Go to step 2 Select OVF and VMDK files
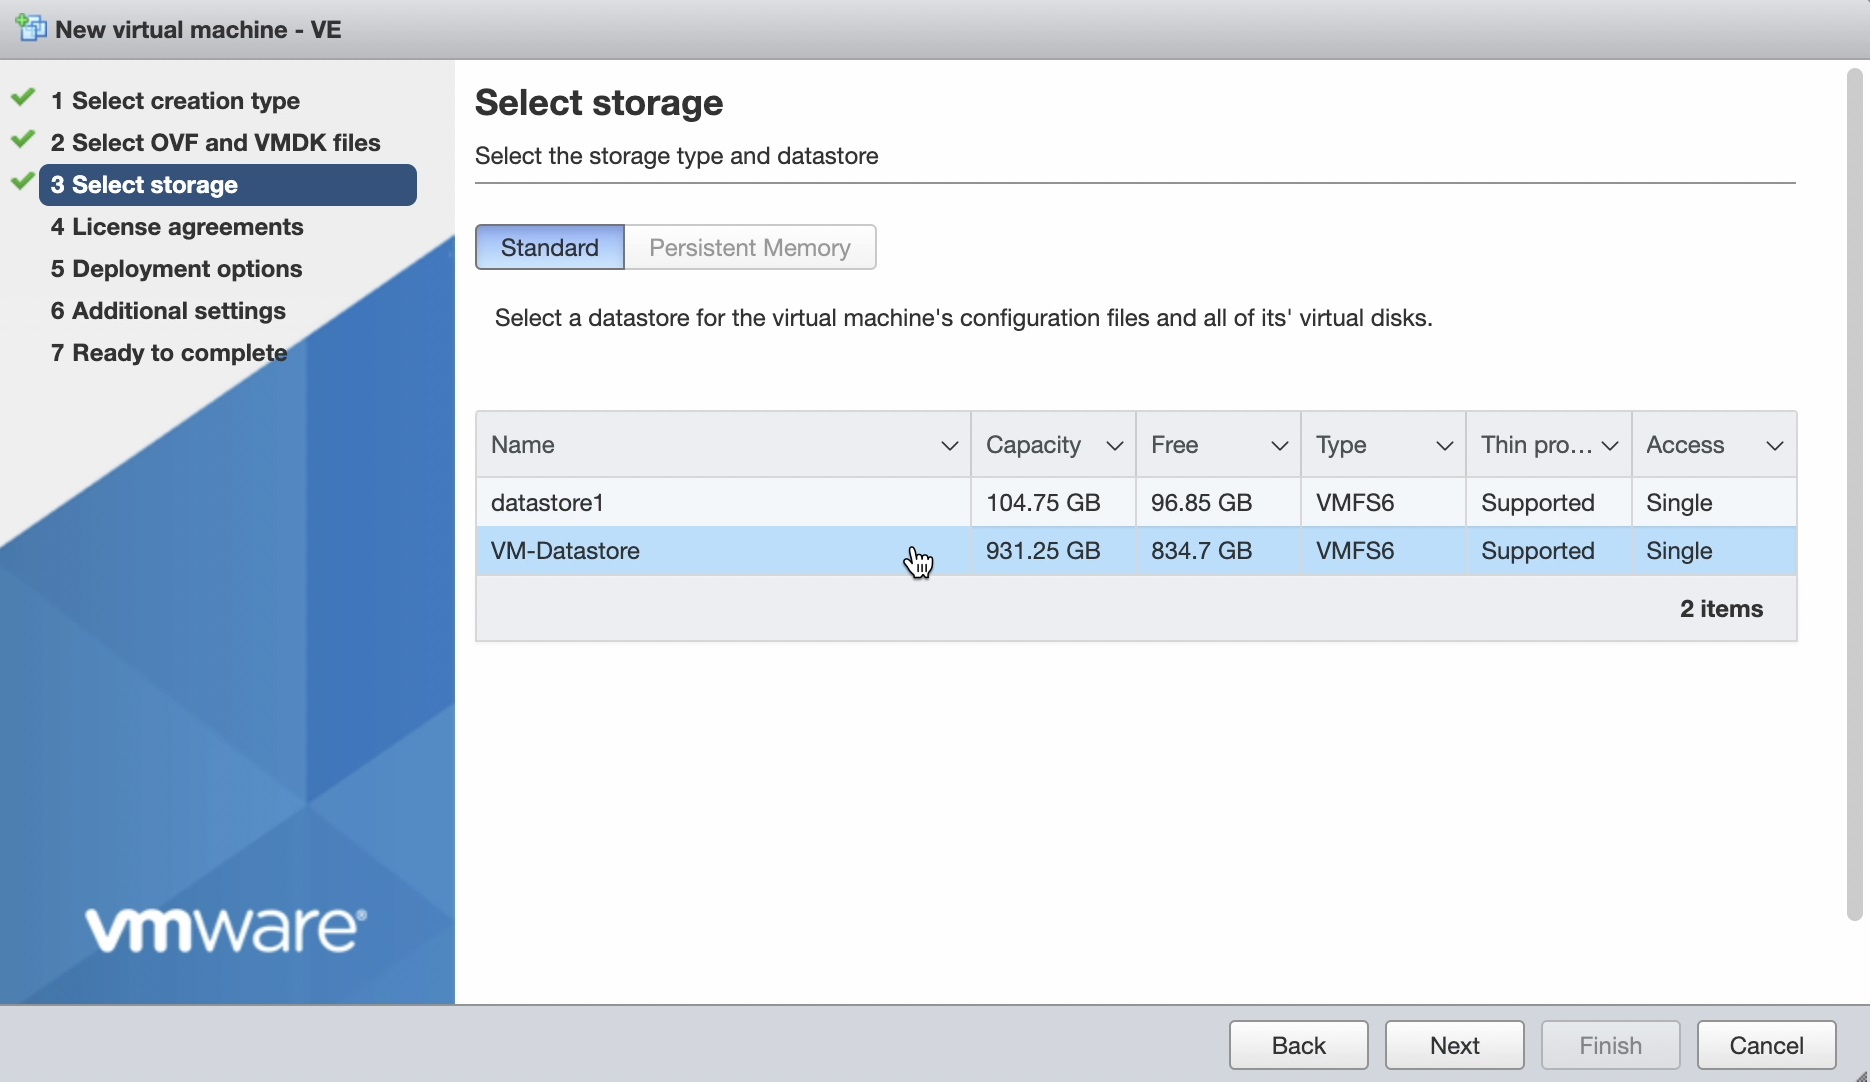1870x1082 pixels. point(215,143)
